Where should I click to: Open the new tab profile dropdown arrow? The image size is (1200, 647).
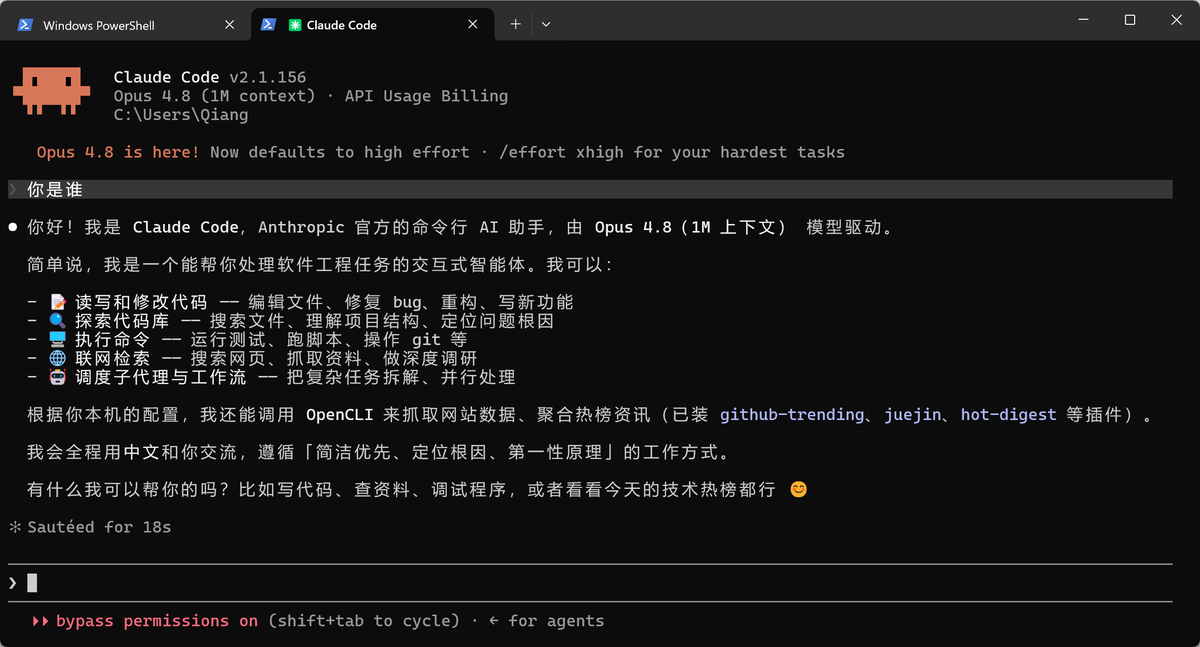[546, 24]
